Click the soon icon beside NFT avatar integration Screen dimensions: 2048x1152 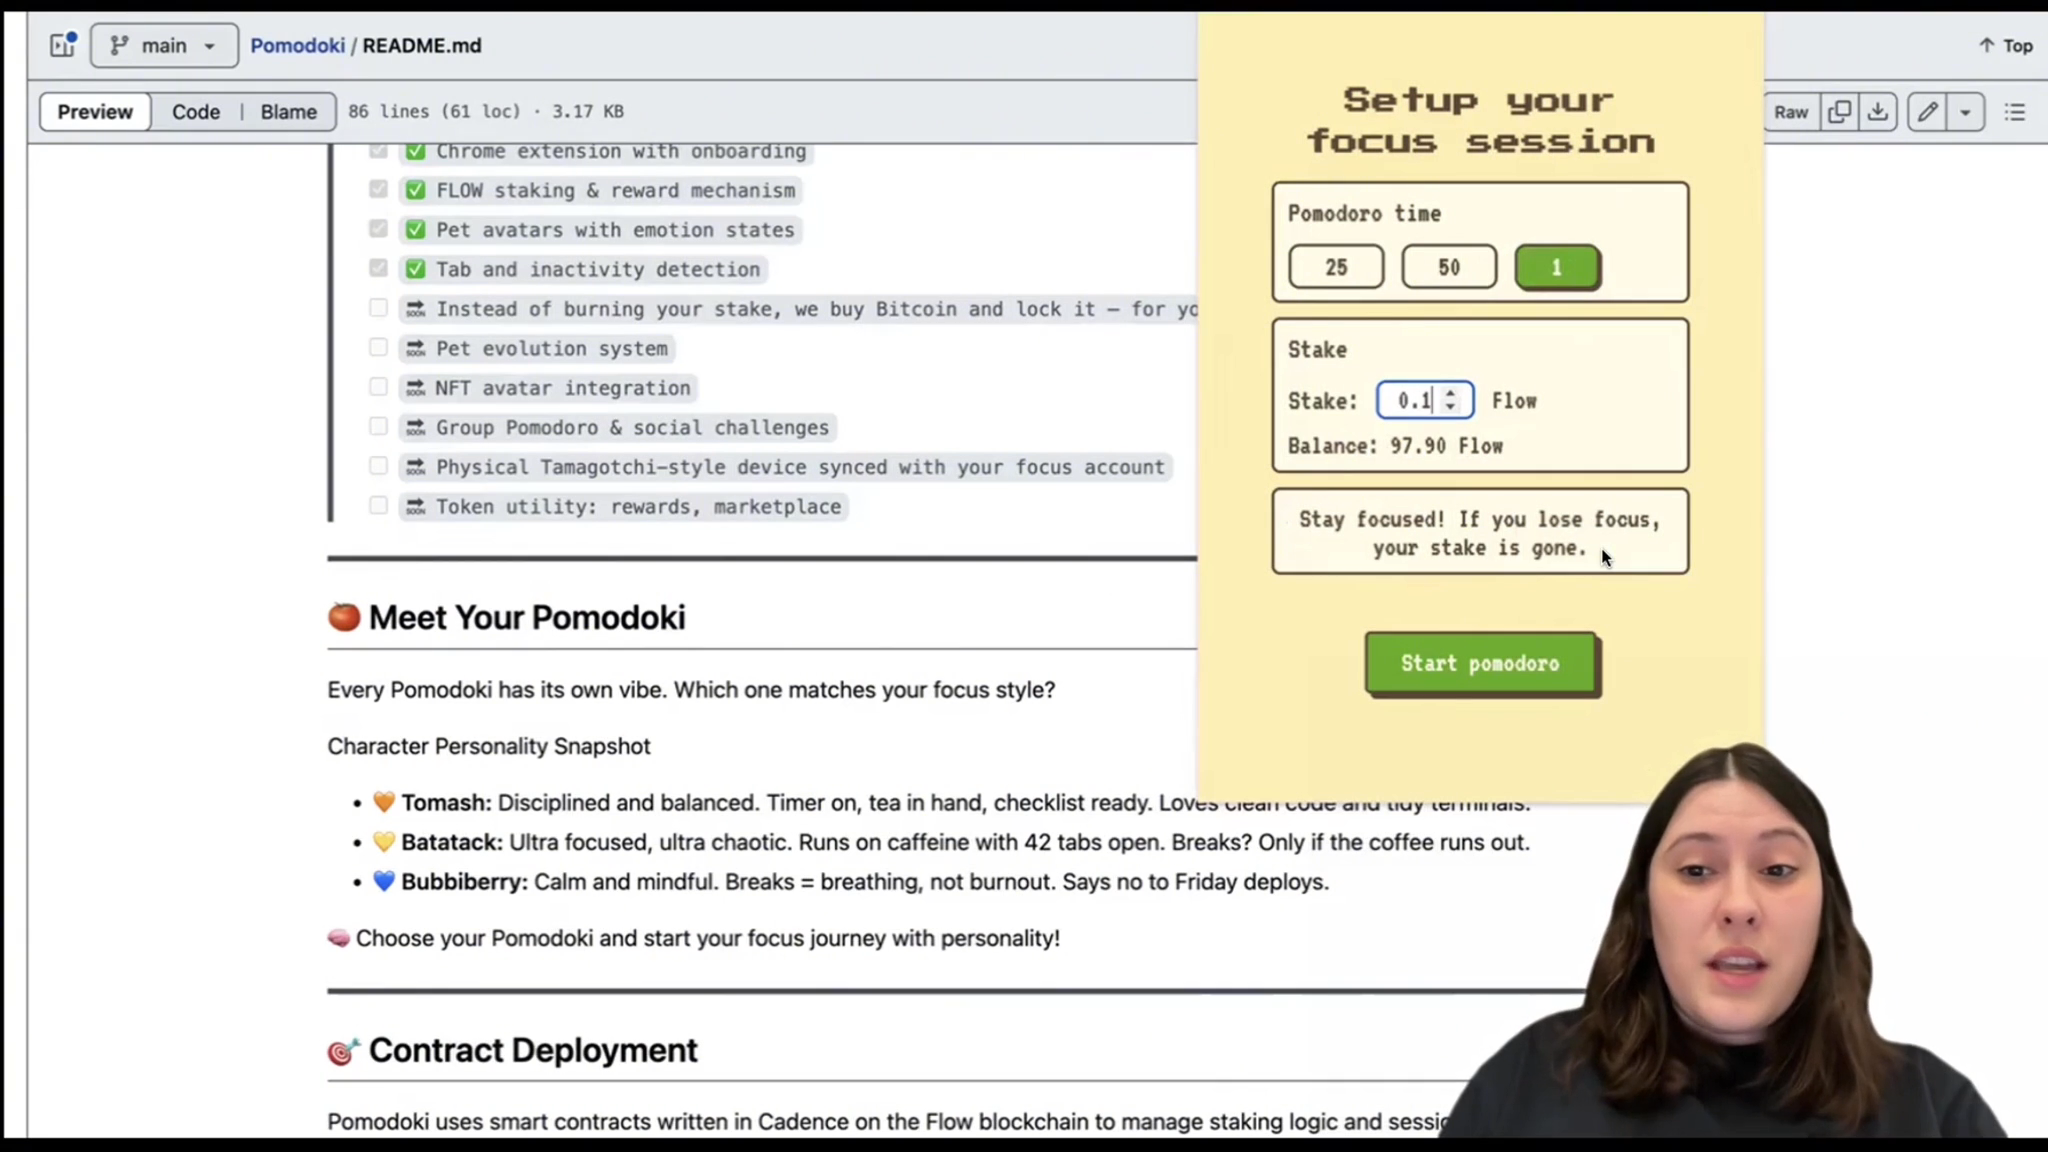click(x=415, y=388)
